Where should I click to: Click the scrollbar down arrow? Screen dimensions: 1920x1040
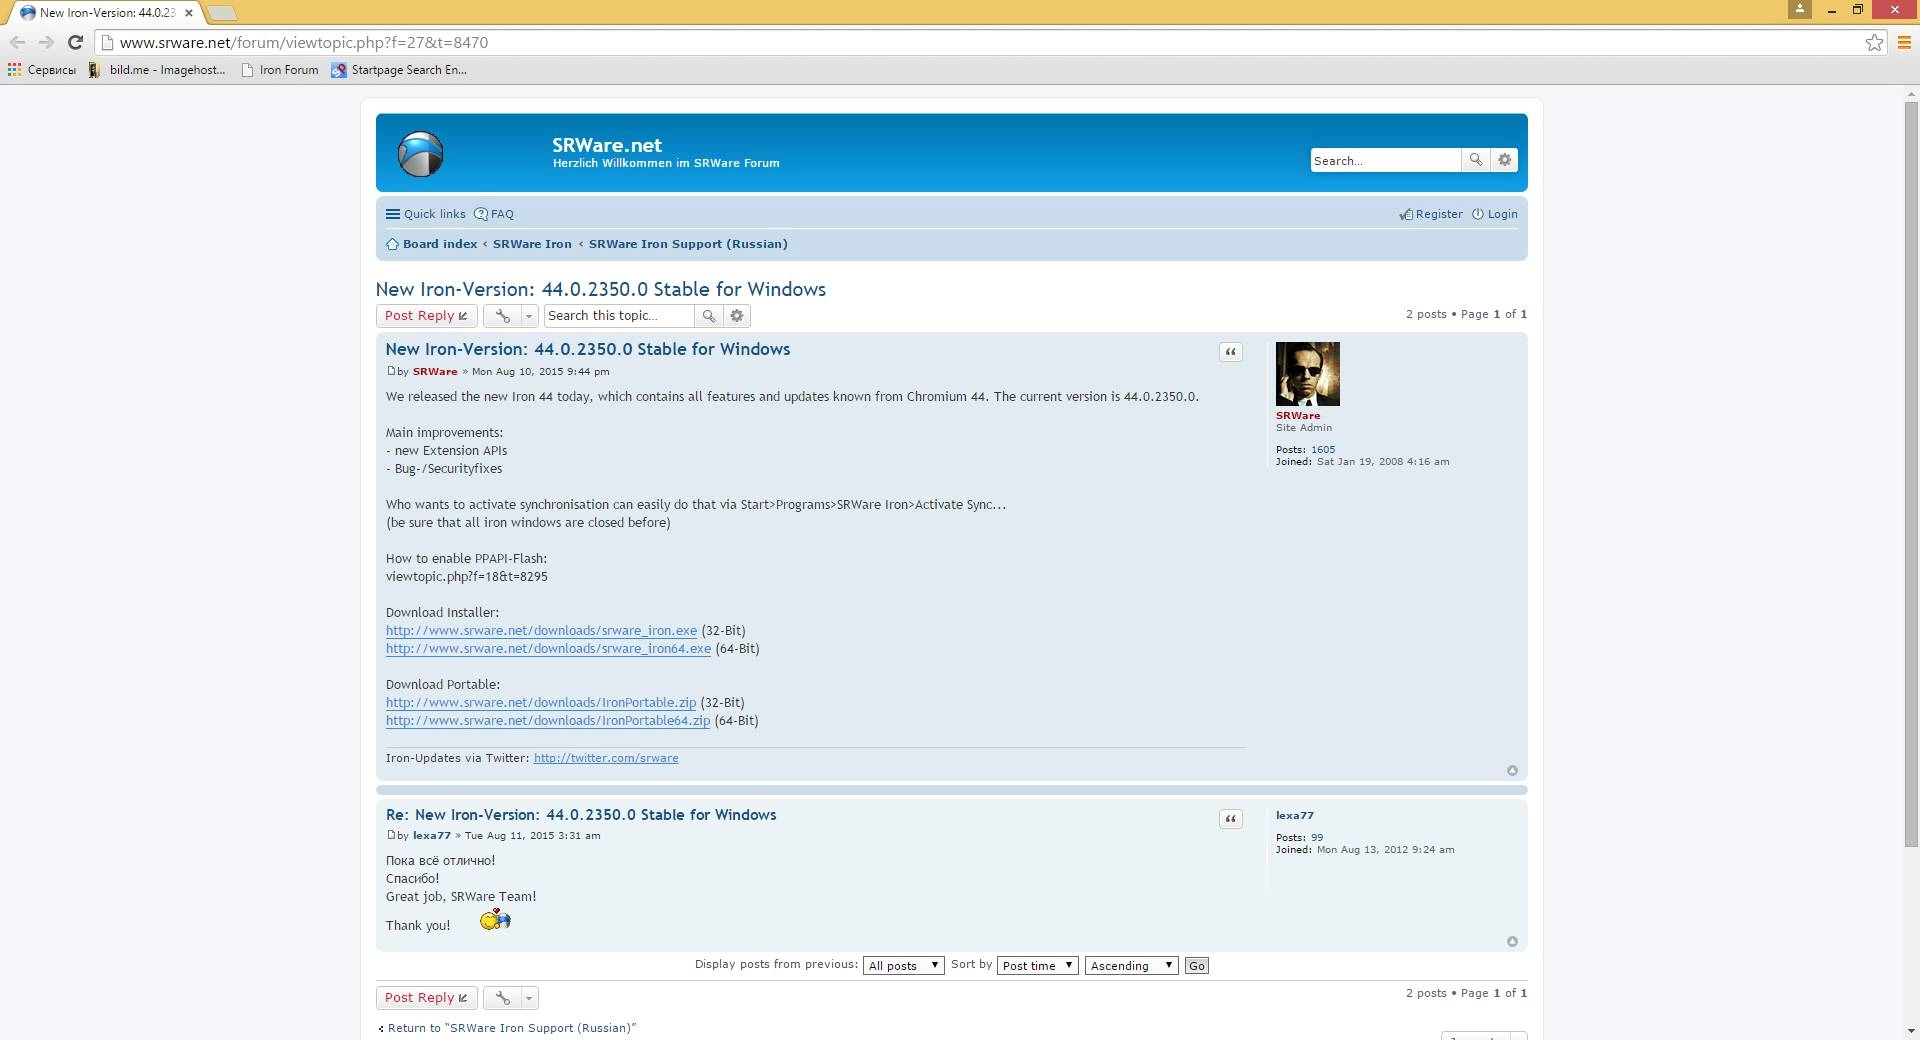coord(1911,1031)
